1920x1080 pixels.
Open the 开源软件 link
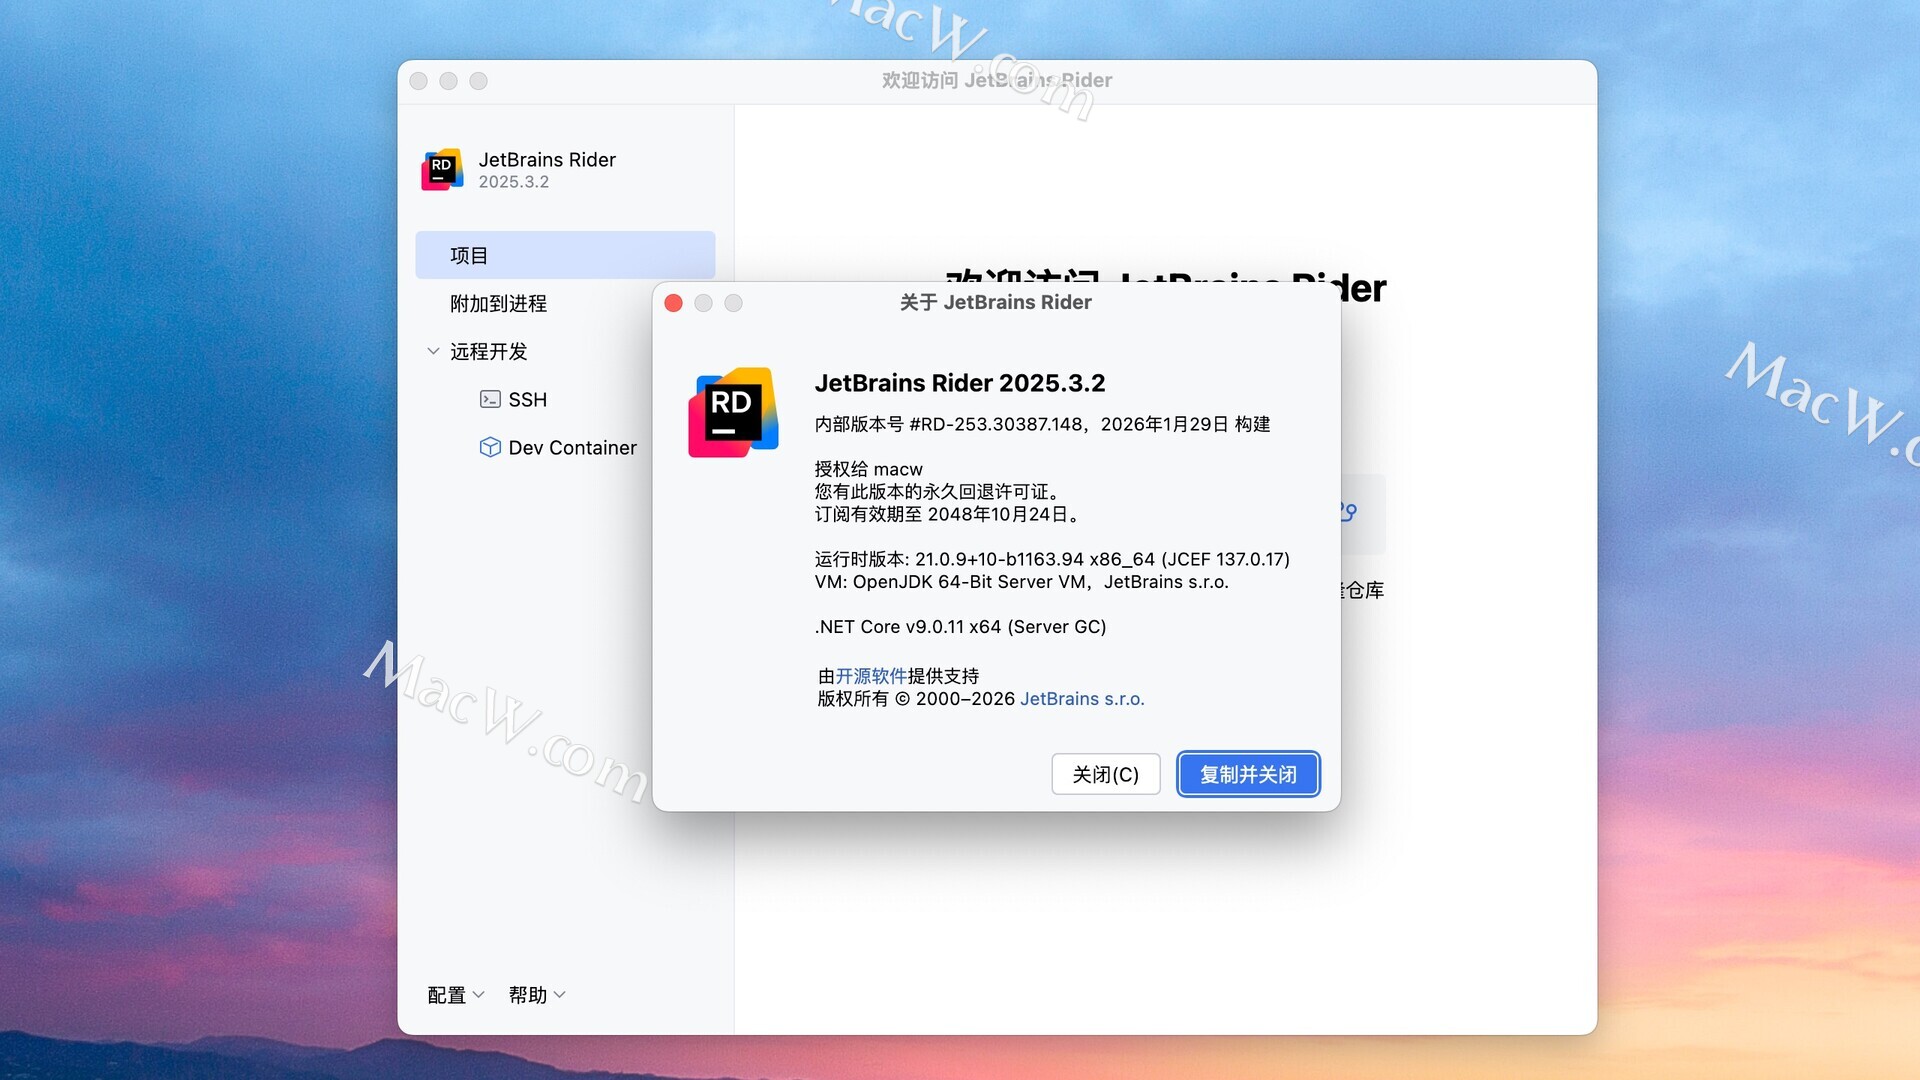(x=870, y=676)
